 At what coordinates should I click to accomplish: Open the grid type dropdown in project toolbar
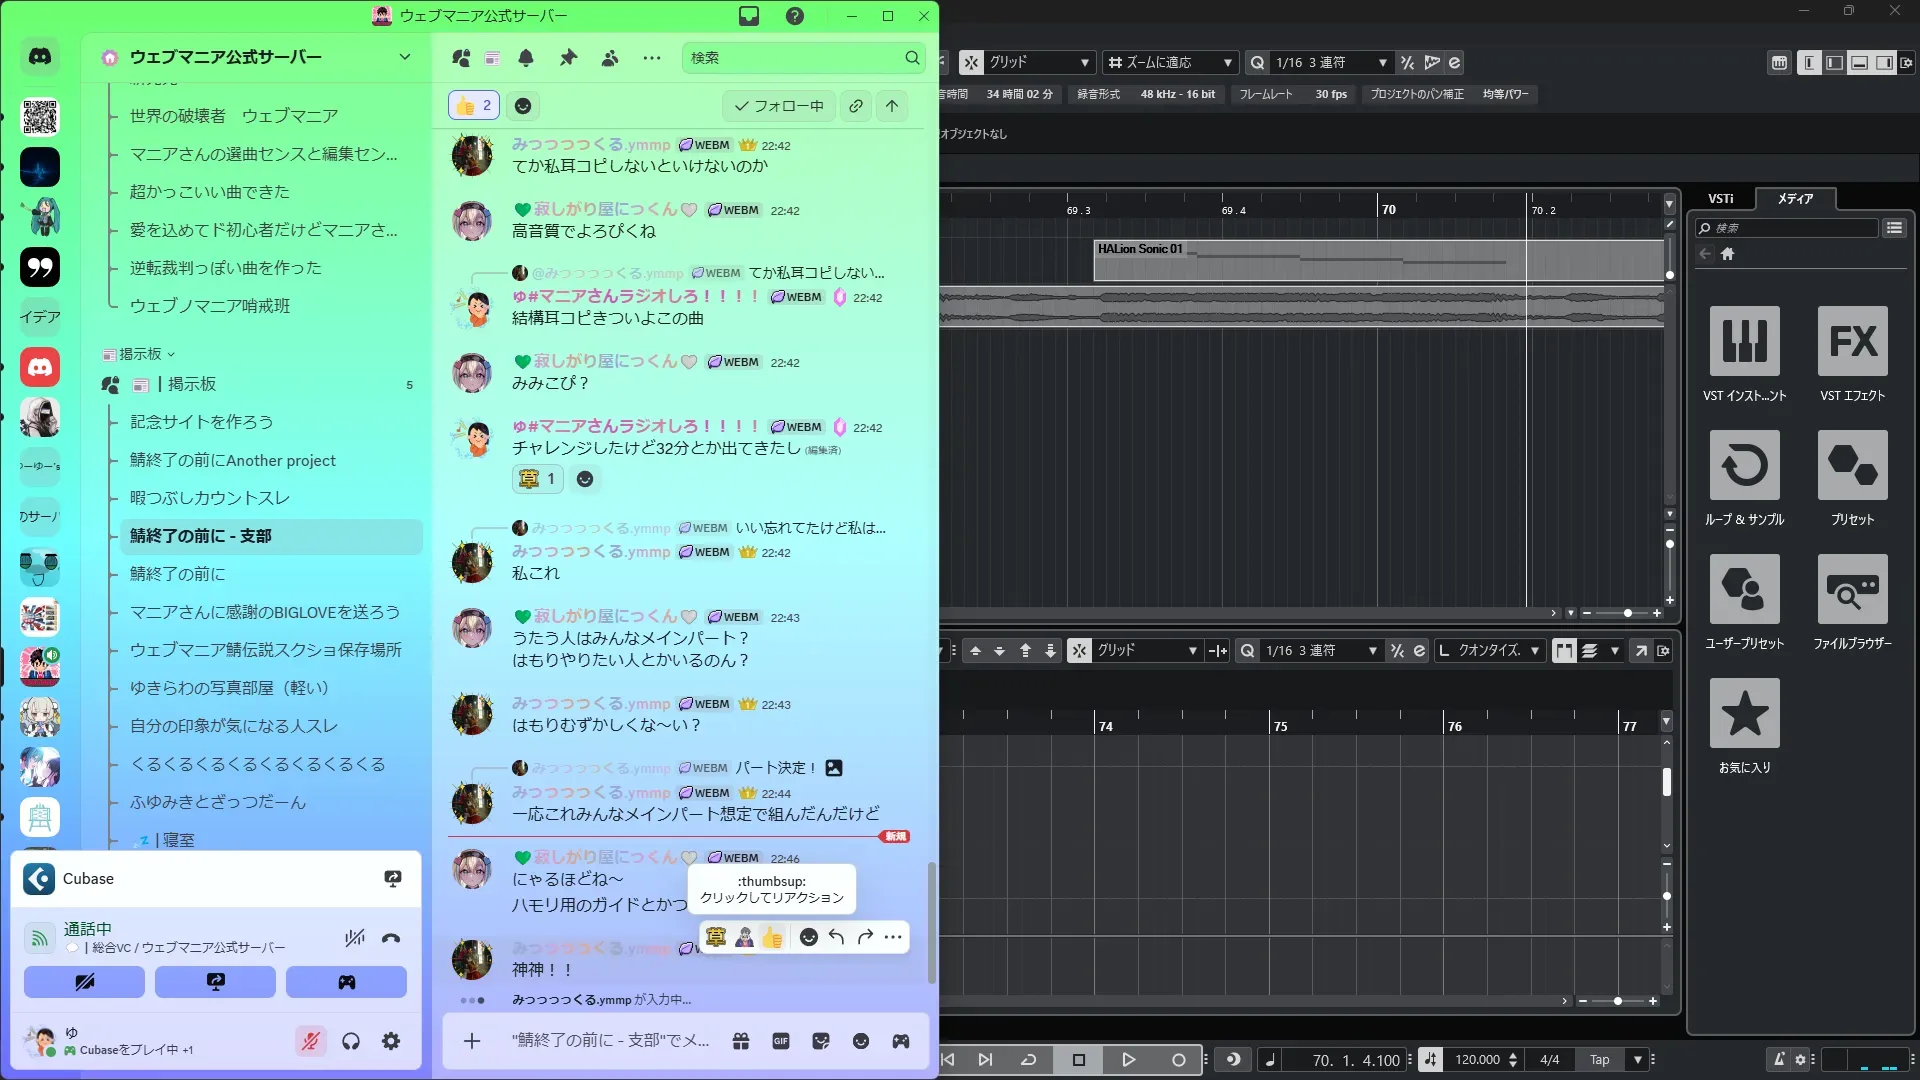point(1038,62)
